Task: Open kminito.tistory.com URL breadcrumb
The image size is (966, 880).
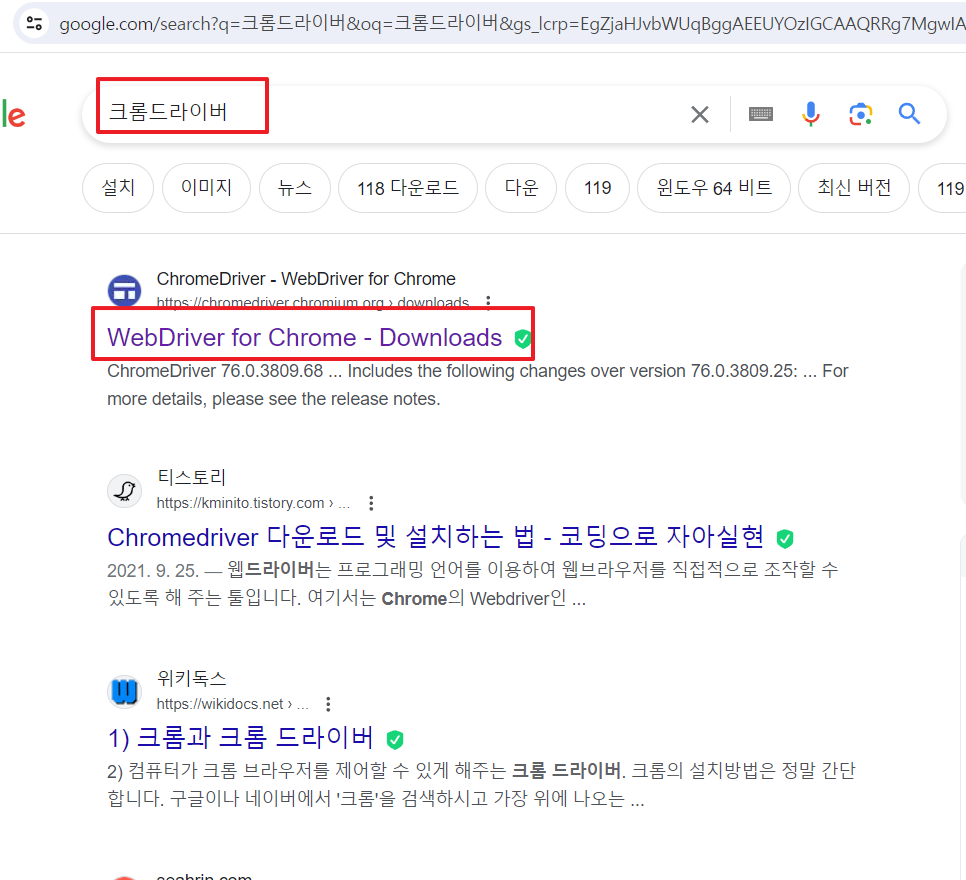Action: (253, 503)
